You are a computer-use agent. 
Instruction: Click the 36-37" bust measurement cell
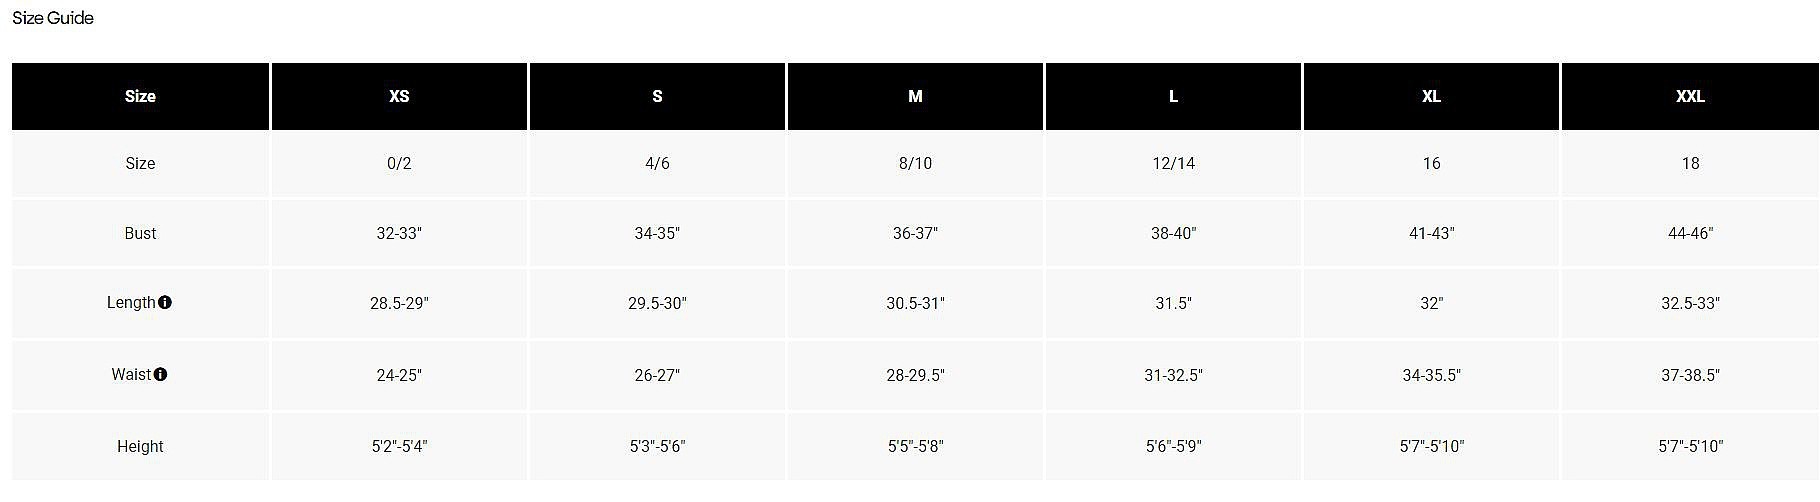point(915,233)
